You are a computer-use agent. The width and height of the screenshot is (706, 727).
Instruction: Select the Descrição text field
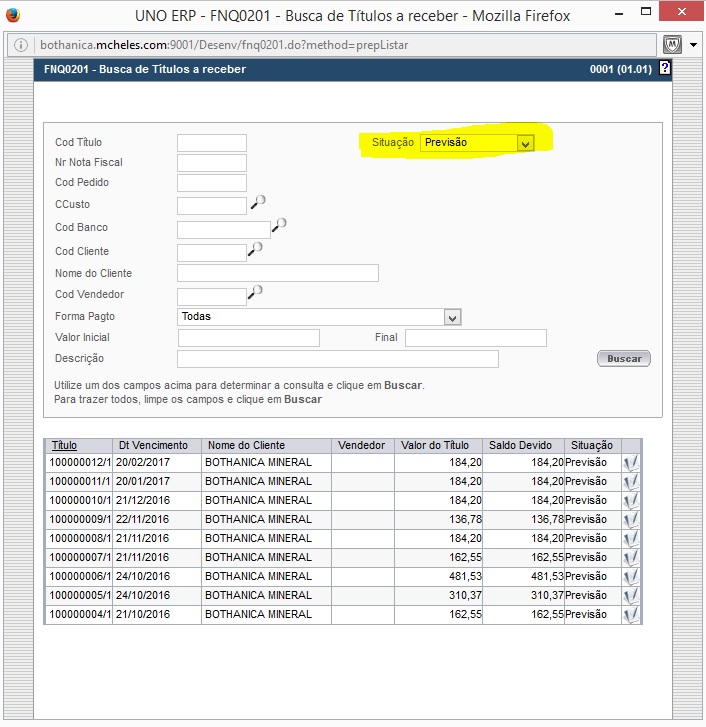coord(337,359)
